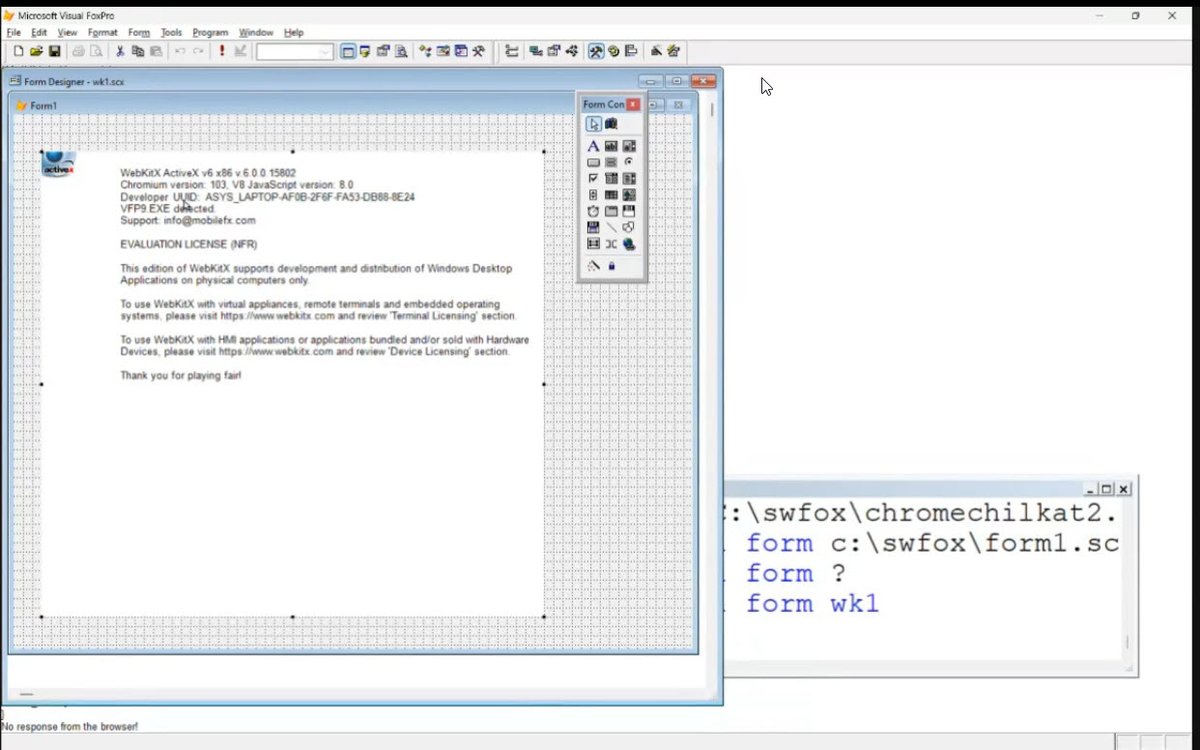Open the Data Environment toolbar icon

pyautogui.click(x=536, y=51)
